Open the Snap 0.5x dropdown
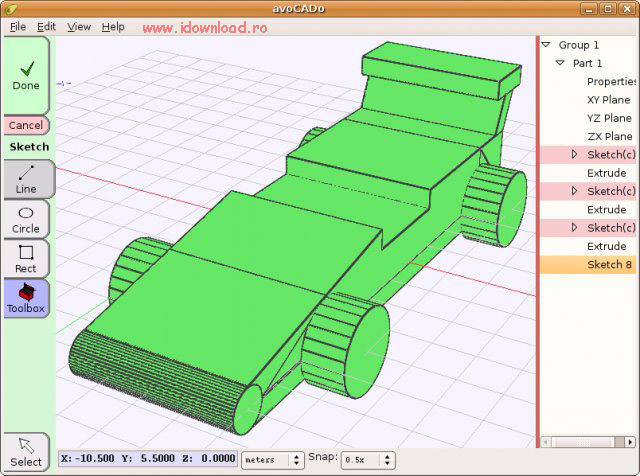The image size is (640, 476). [x=368, y=460]
